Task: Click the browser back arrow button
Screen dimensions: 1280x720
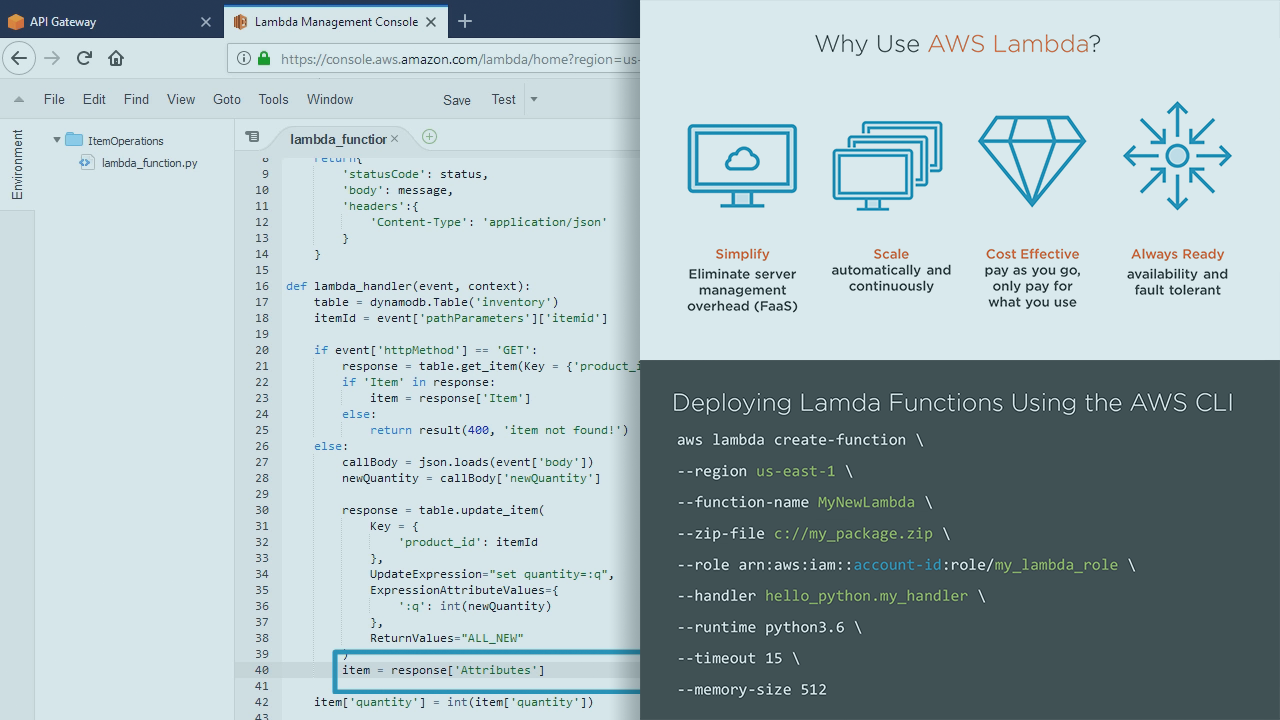Action: tap(19, 58)
